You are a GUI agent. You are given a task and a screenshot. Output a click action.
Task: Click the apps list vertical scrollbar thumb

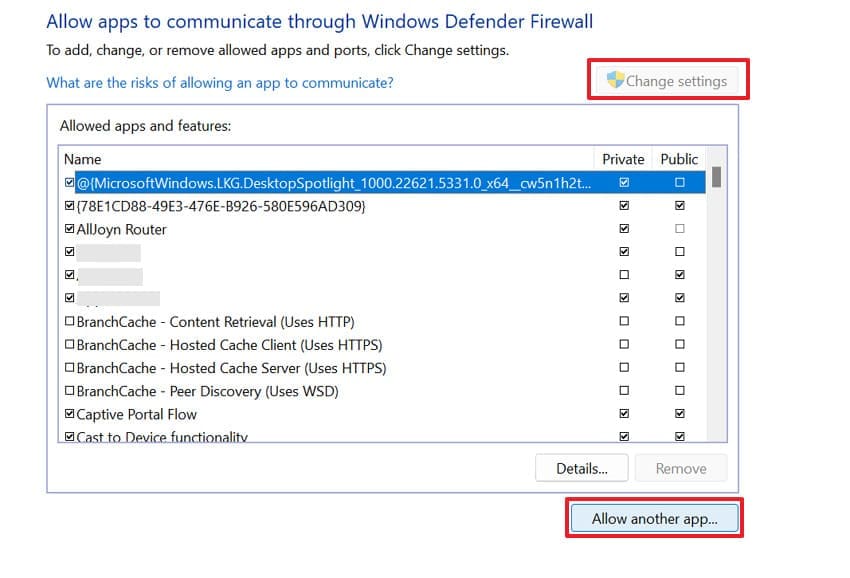pos(716,178)
